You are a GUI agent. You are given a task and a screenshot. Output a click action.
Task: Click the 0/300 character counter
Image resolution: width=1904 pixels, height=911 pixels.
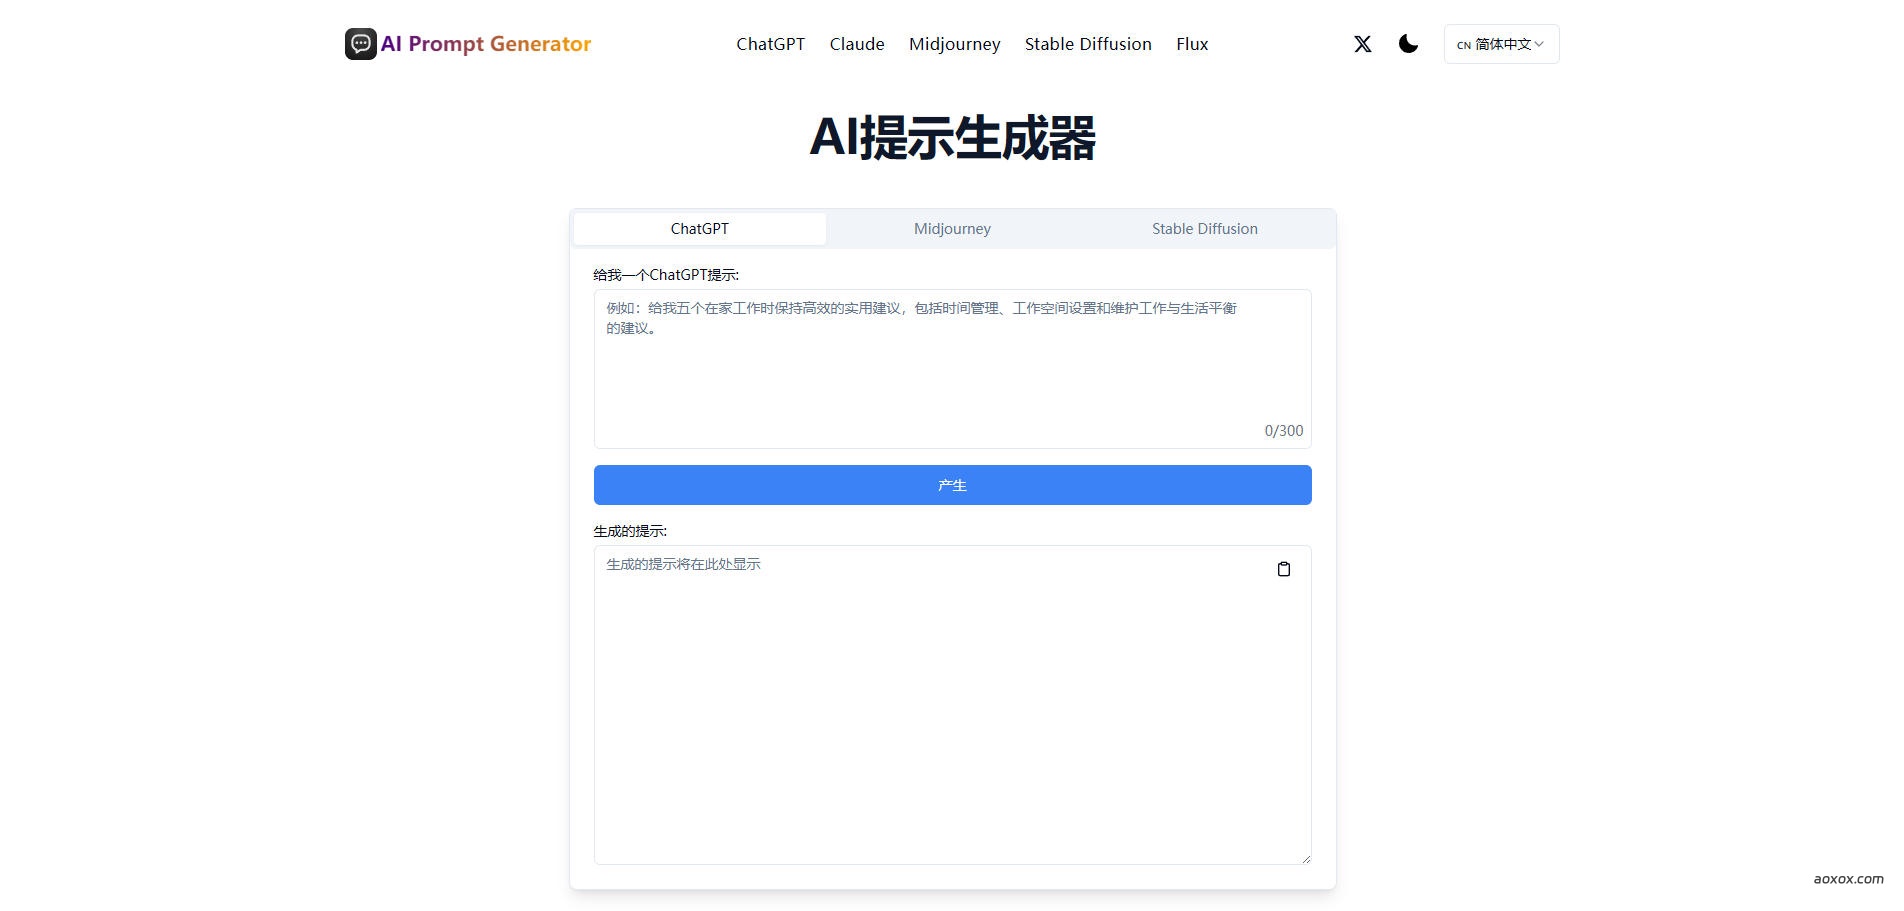pyautogui.click(x=1284, y=431)
